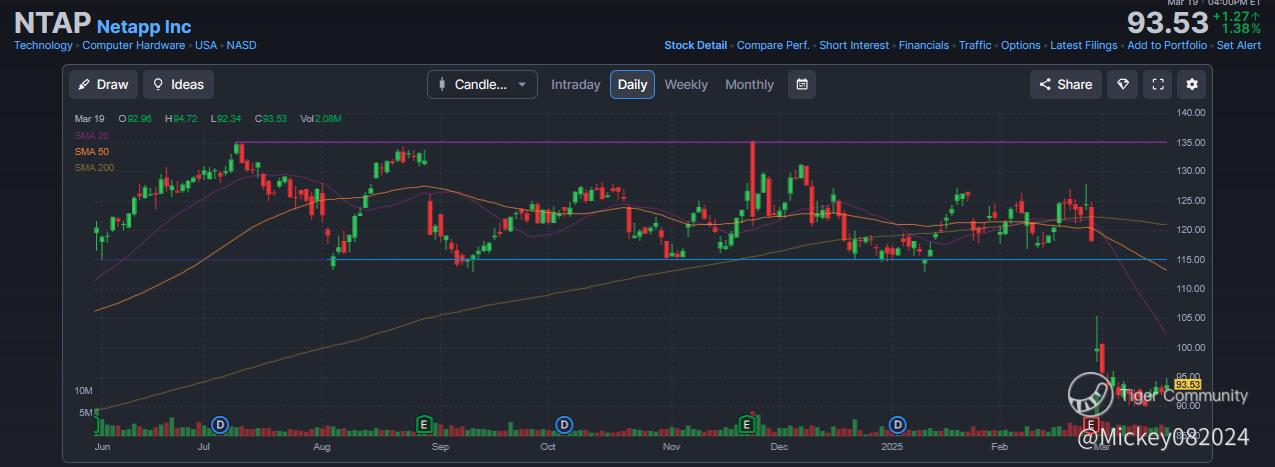Click the January 2025 dividend D marker

[x=899, y=424]
